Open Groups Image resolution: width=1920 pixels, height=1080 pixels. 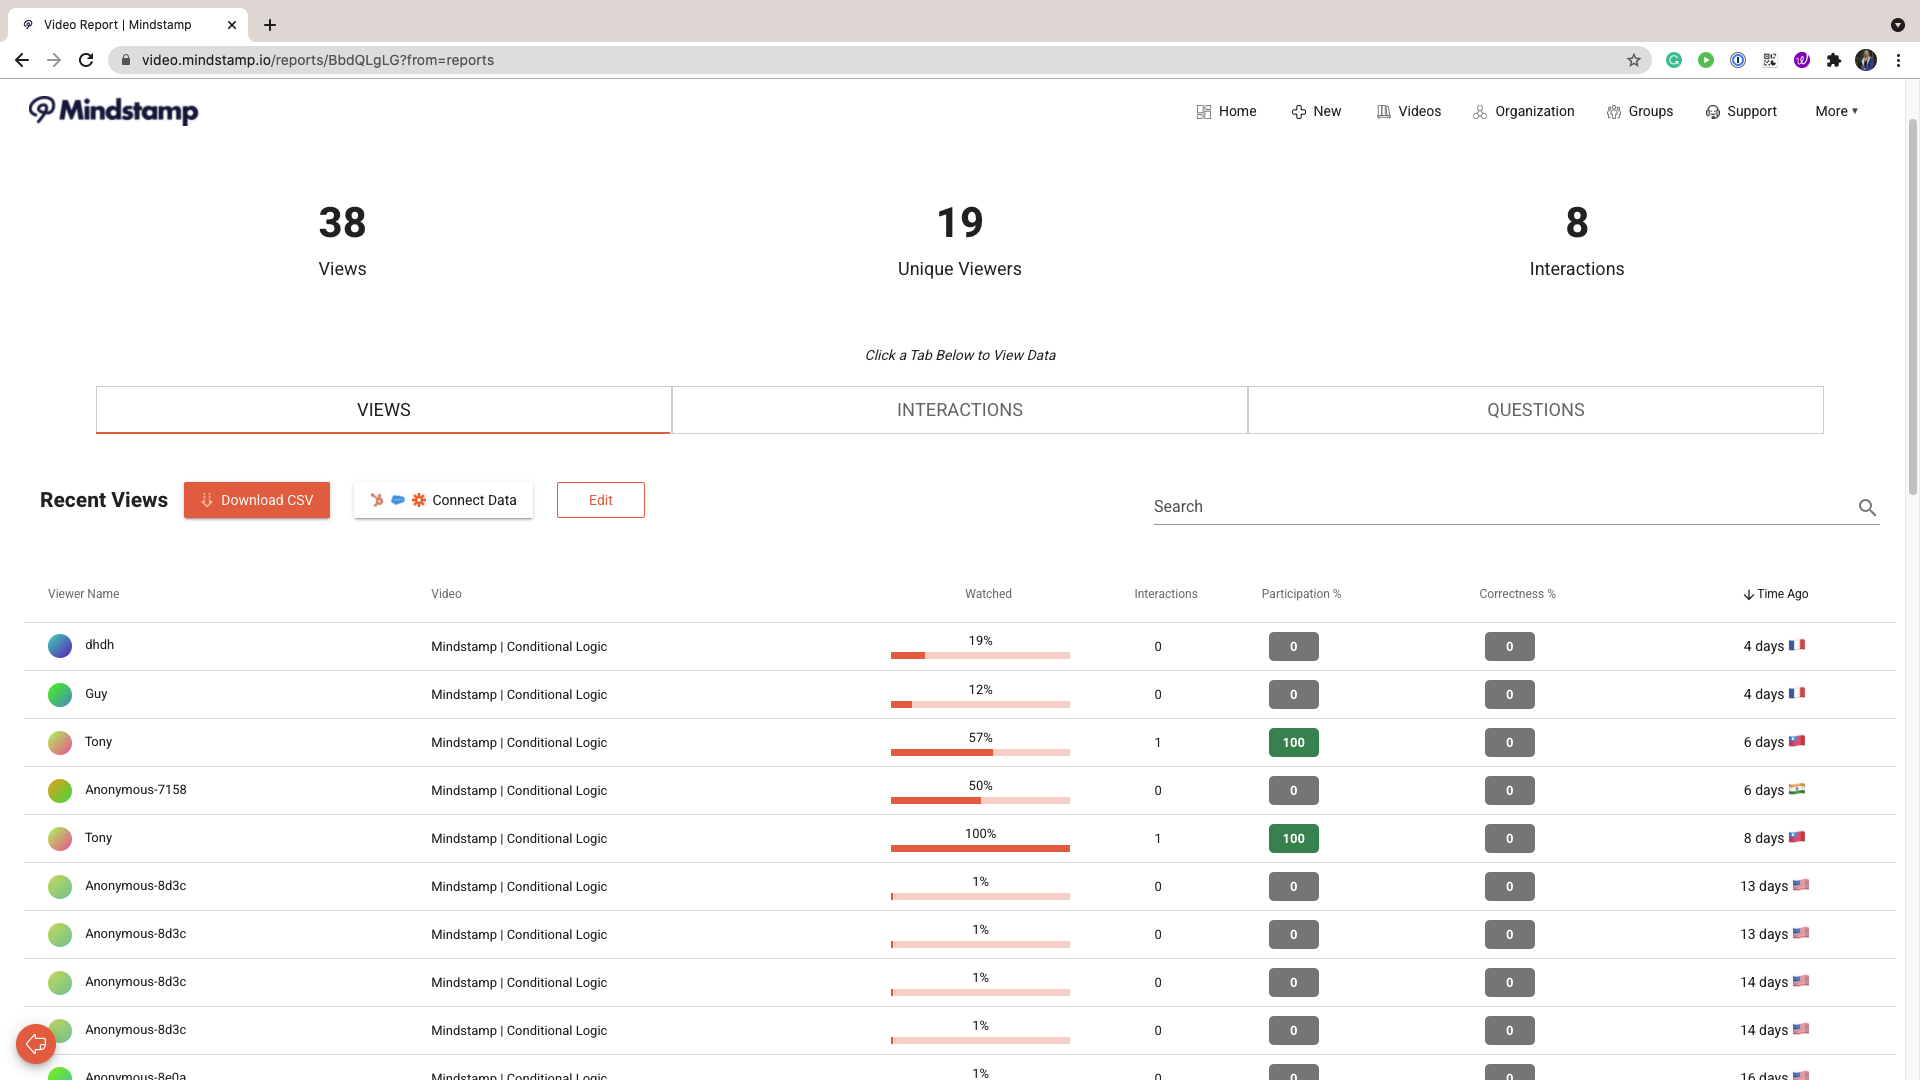click(x=1640, y=111)
